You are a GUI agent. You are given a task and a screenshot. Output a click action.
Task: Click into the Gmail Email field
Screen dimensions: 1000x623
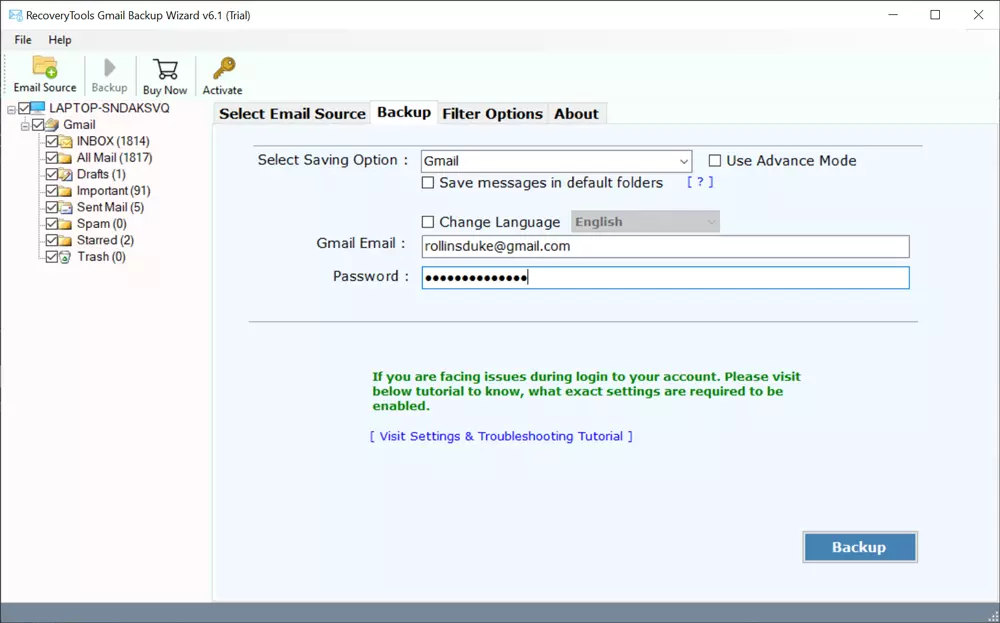tap(665, 247)
